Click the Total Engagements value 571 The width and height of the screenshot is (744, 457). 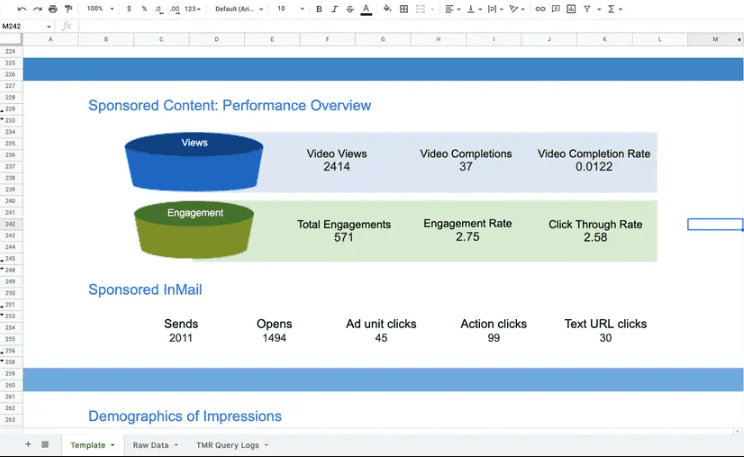344,237
